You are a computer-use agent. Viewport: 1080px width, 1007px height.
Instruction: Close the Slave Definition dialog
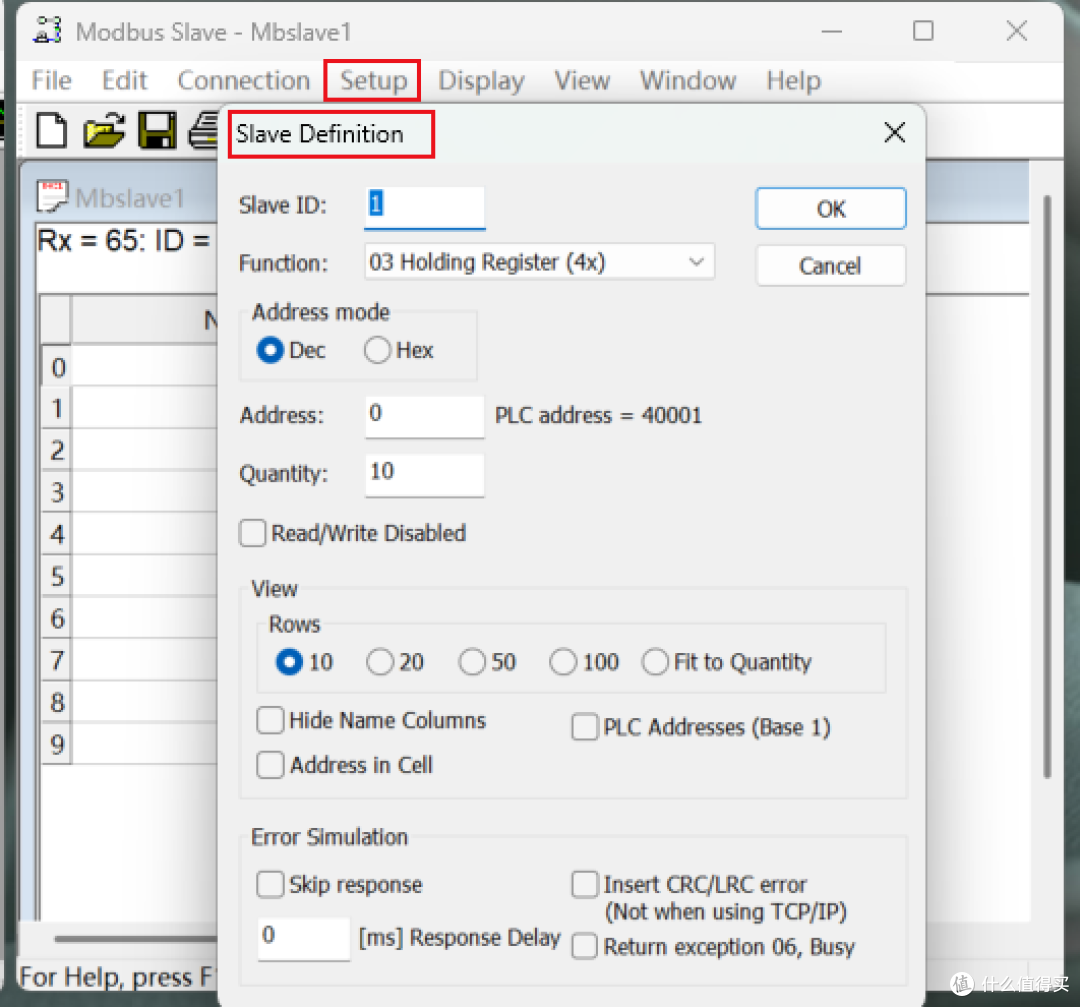click(x=894, y=132)
